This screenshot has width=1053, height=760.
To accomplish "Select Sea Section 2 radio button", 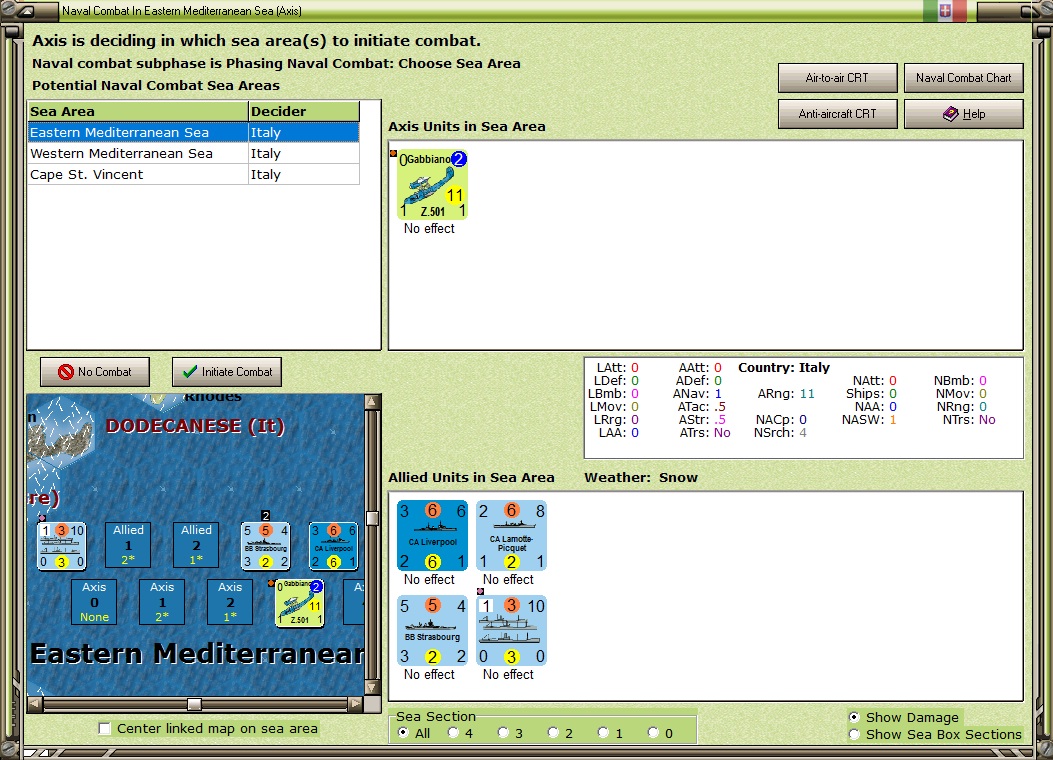I will (x=553, y=732).
